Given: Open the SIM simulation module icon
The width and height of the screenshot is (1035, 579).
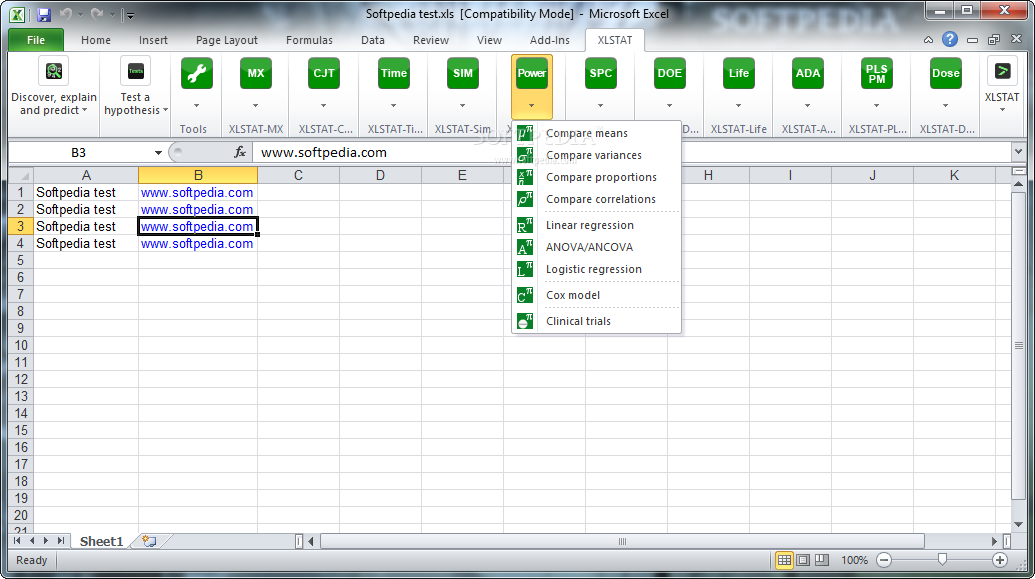Looking at the screenshot, I should pyautogui.click(x=463, y=73).
